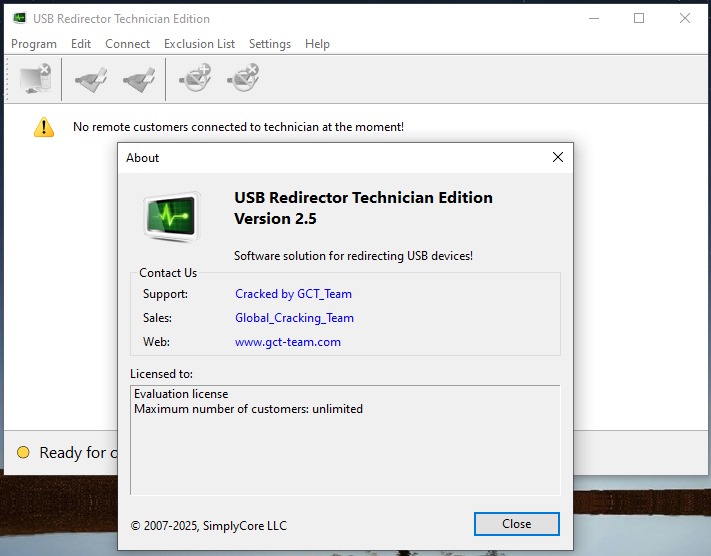Click the 'Licensed to:' label
The width and height of the screenshot is (711, 556).
click(x=161, y=374)
